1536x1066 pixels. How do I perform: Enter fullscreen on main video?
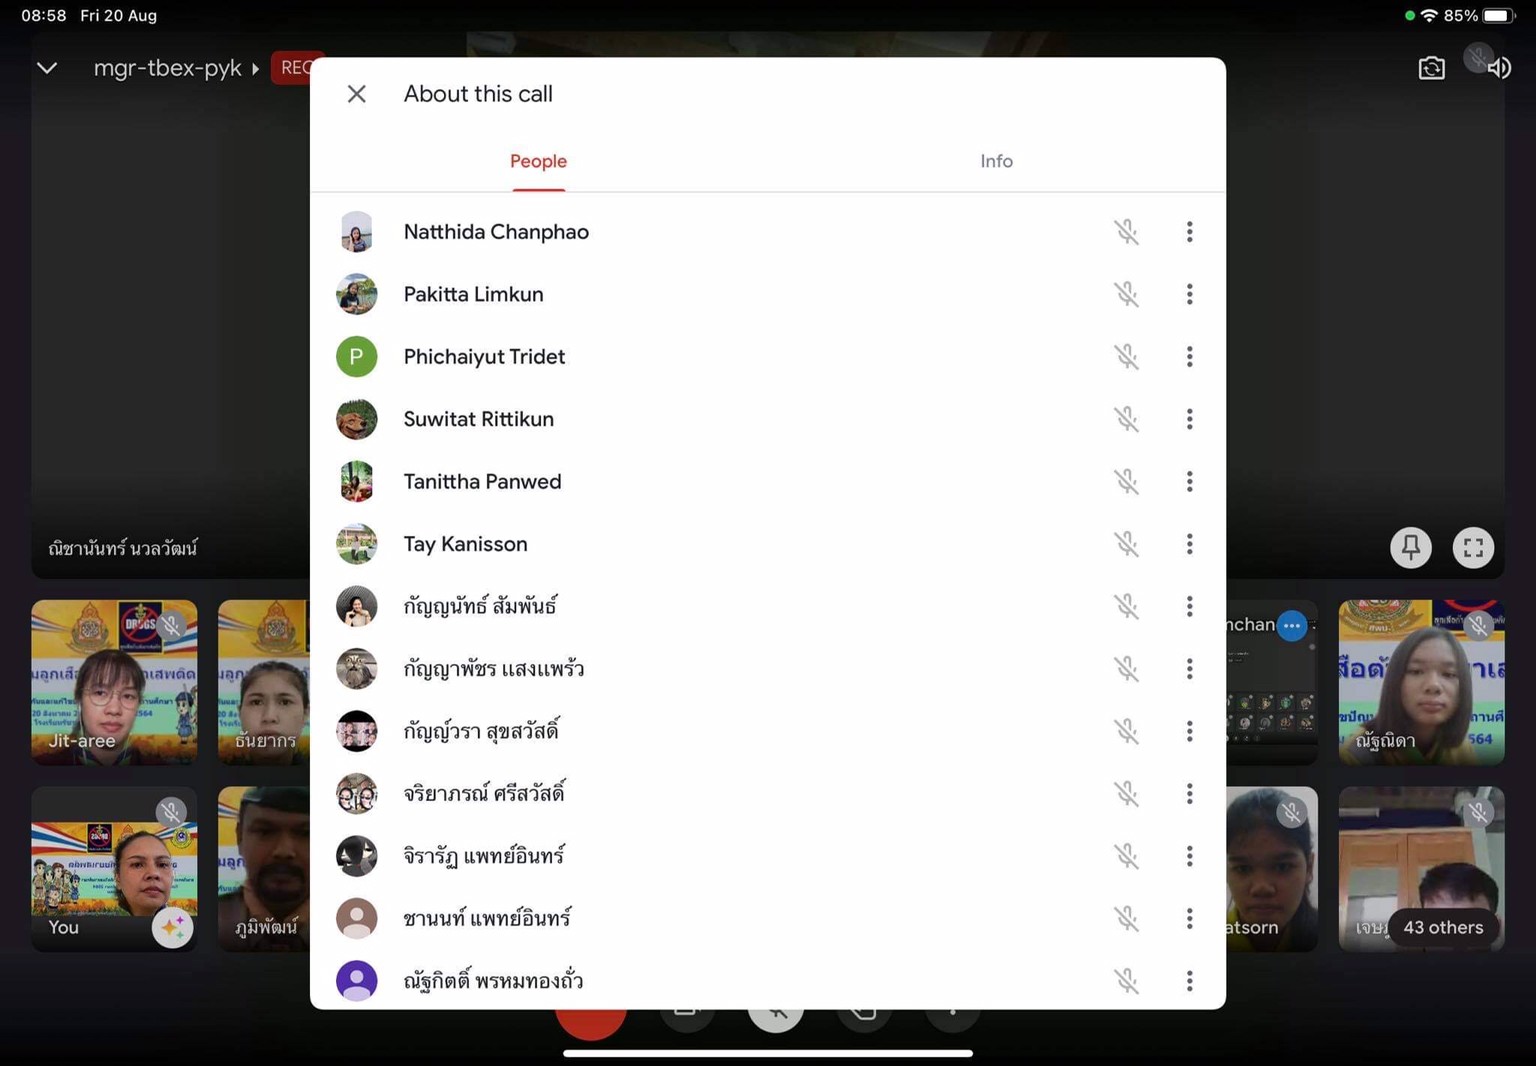(x=1473, y=547)
